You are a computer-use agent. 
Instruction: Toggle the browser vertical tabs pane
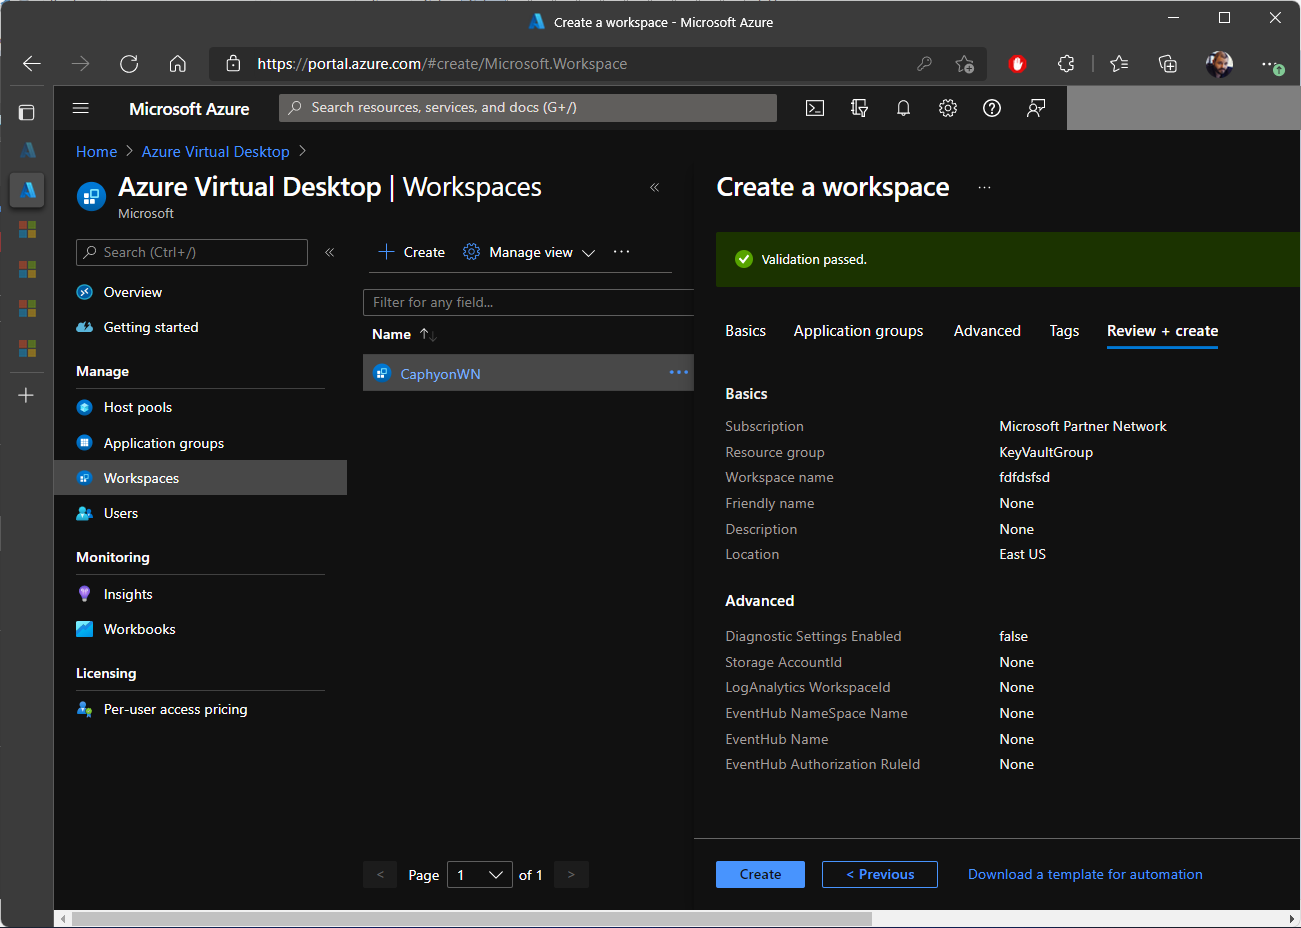[x=27, y=112]
